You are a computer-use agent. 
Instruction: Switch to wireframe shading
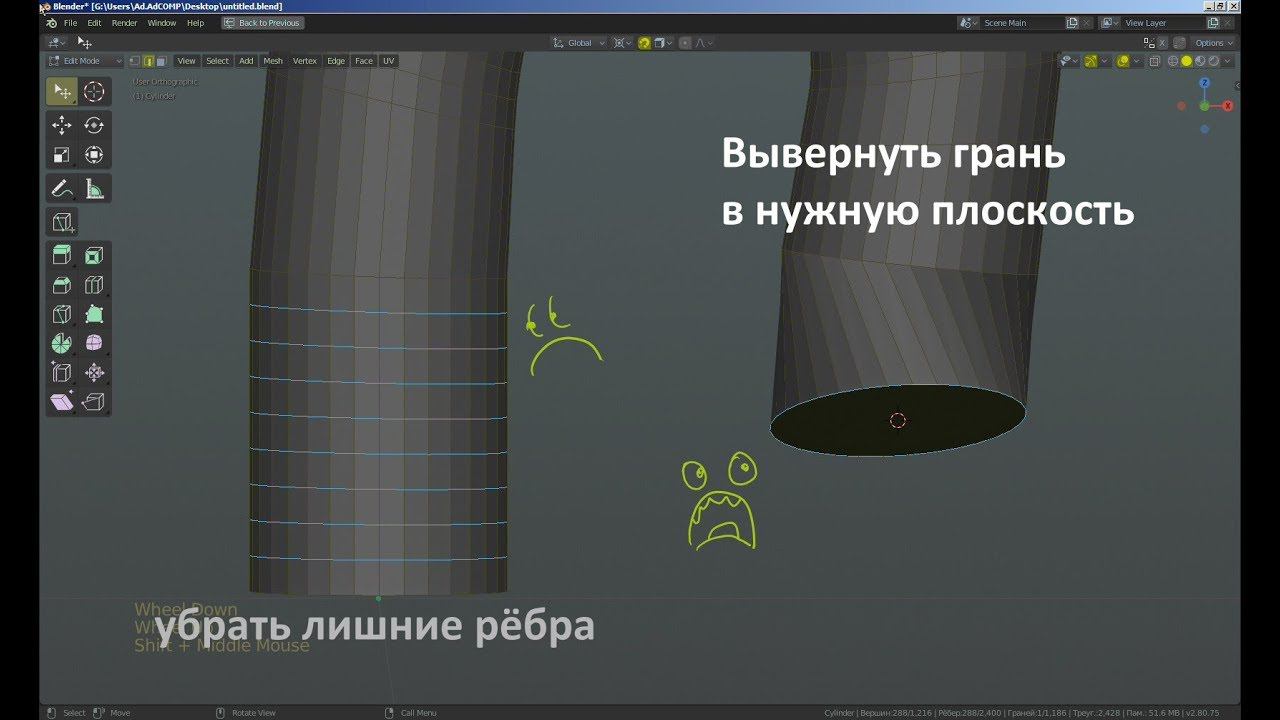[1173, 61]
